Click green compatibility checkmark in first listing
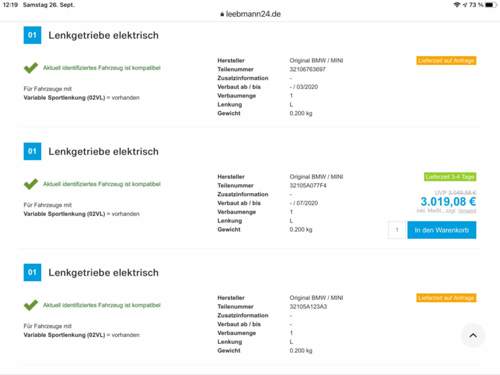 click(31, 68)
